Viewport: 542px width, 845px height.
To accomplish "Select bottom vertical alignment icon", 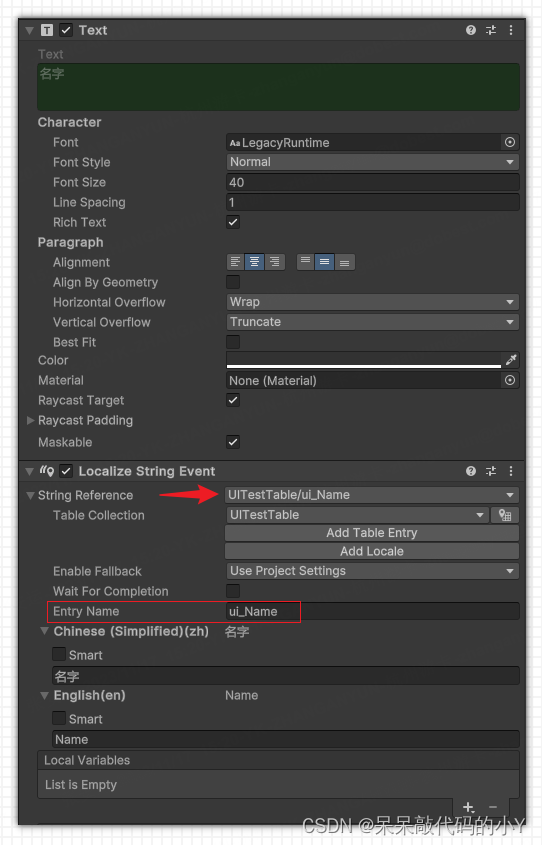I will (x=345, y=262).
